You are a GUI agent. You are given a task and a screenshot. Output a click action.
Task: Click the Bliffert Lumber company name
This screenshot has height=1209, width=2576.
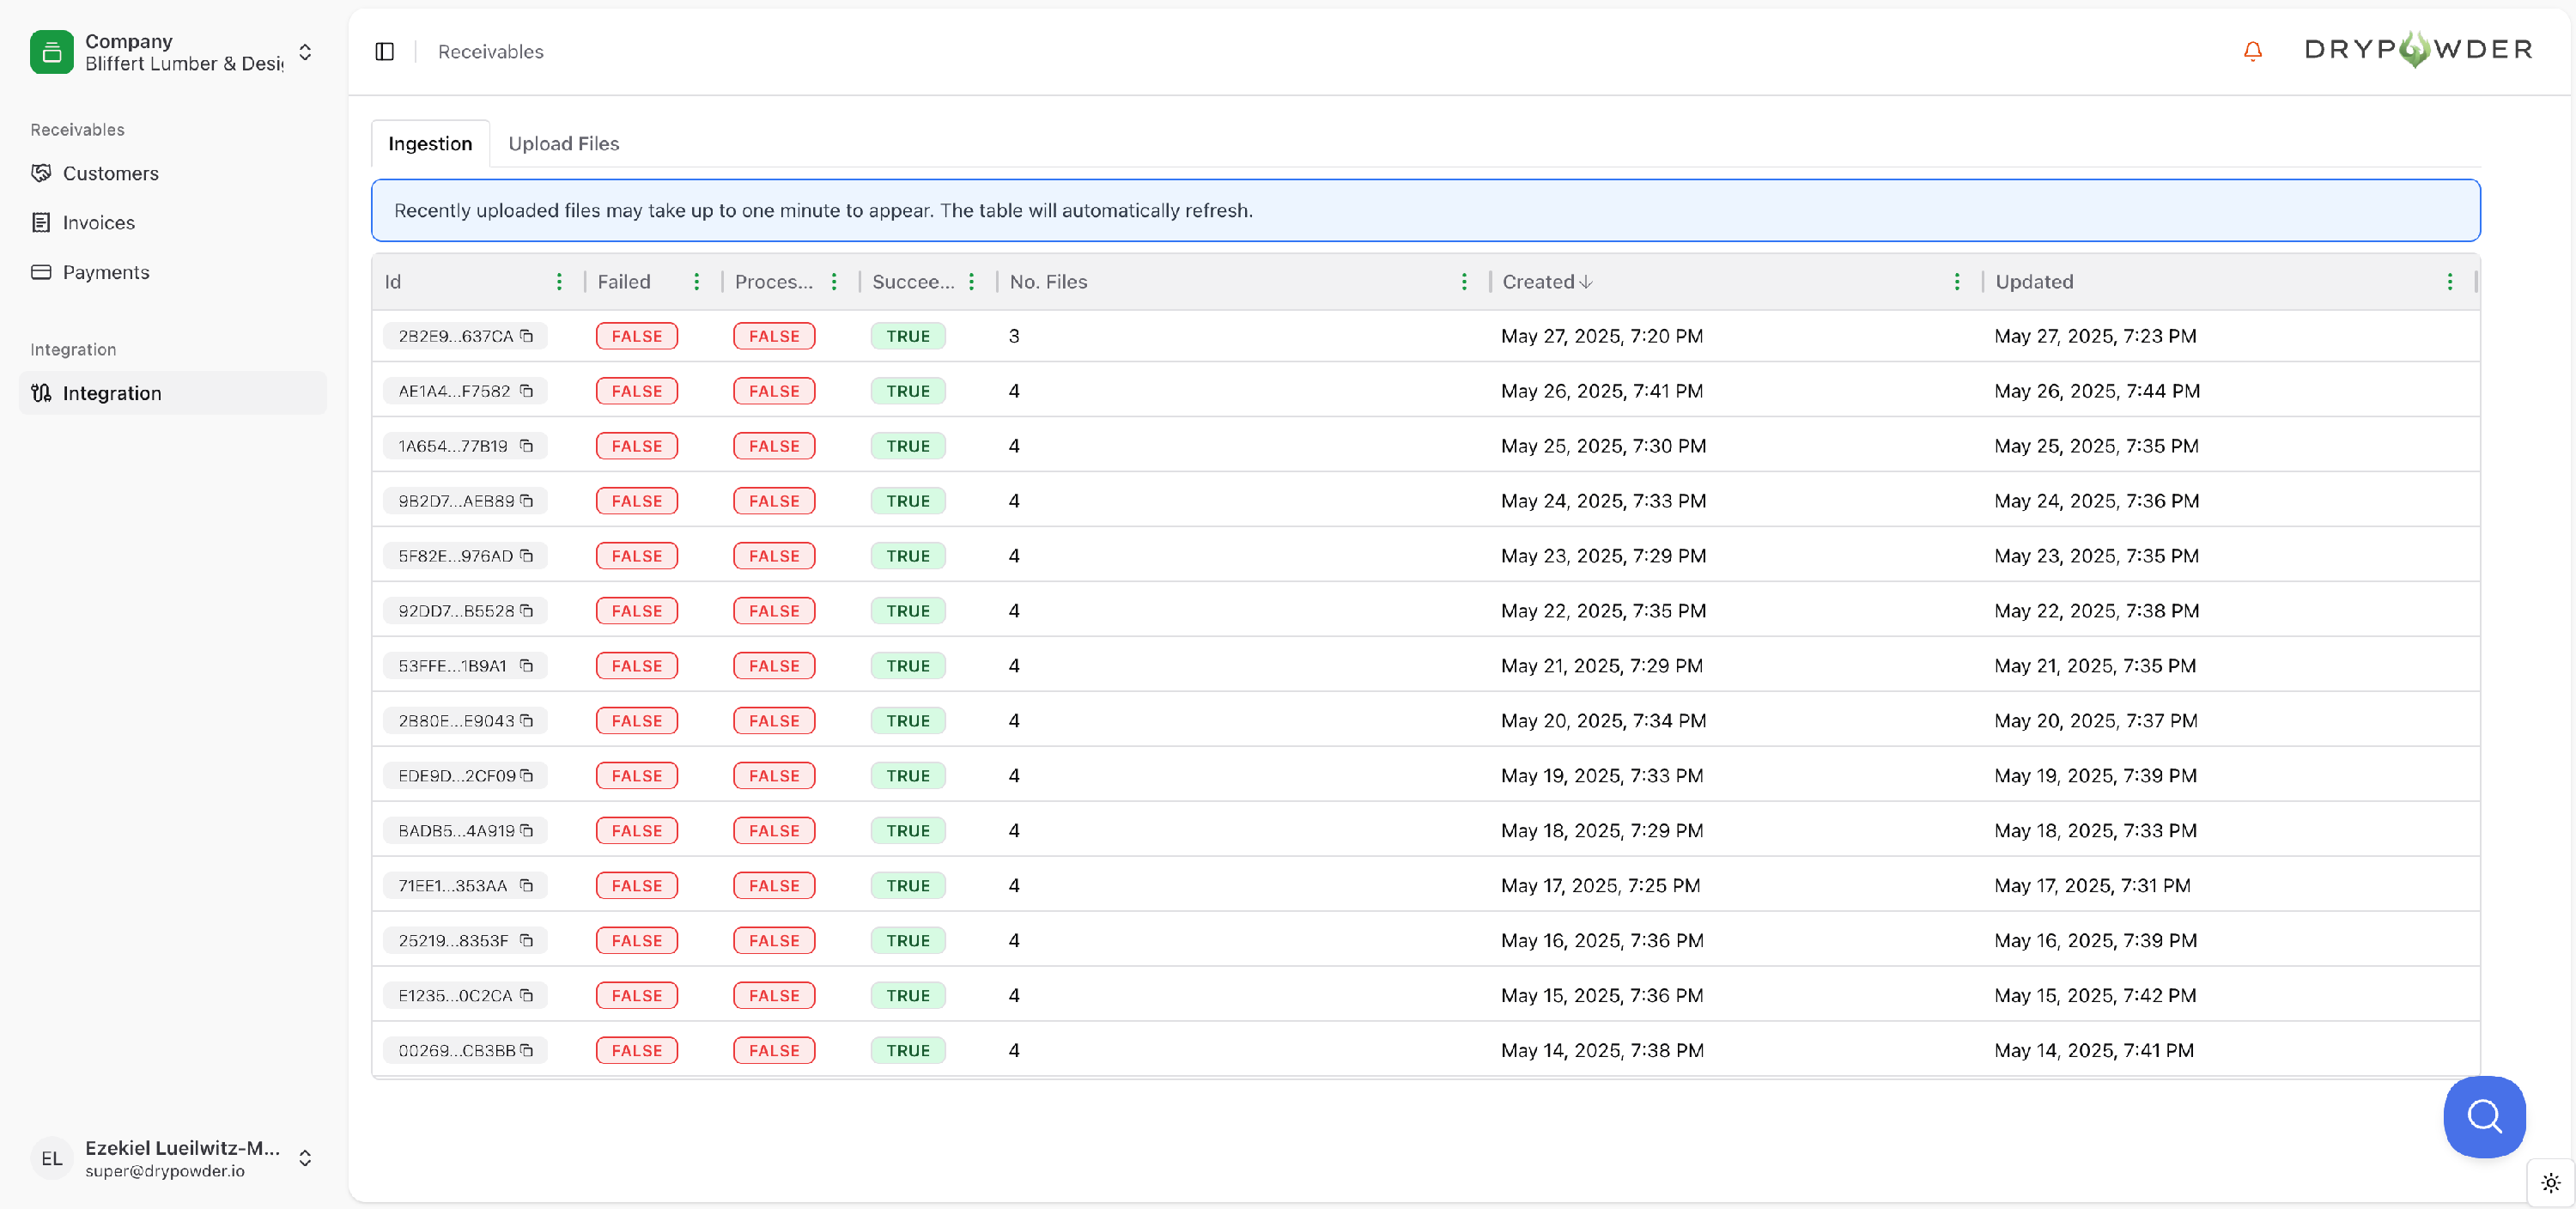[x=184, y=64]
